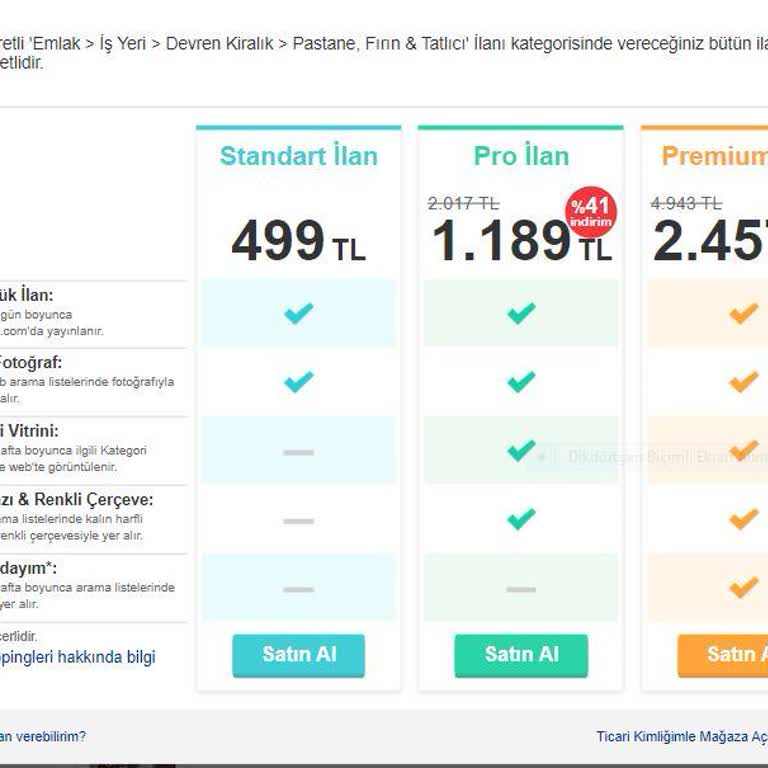Screen dimensions: 768x768
Task: Click the Pro İlan first-row green checkmark
Action: pyautogui.click(x=521, y=314)
